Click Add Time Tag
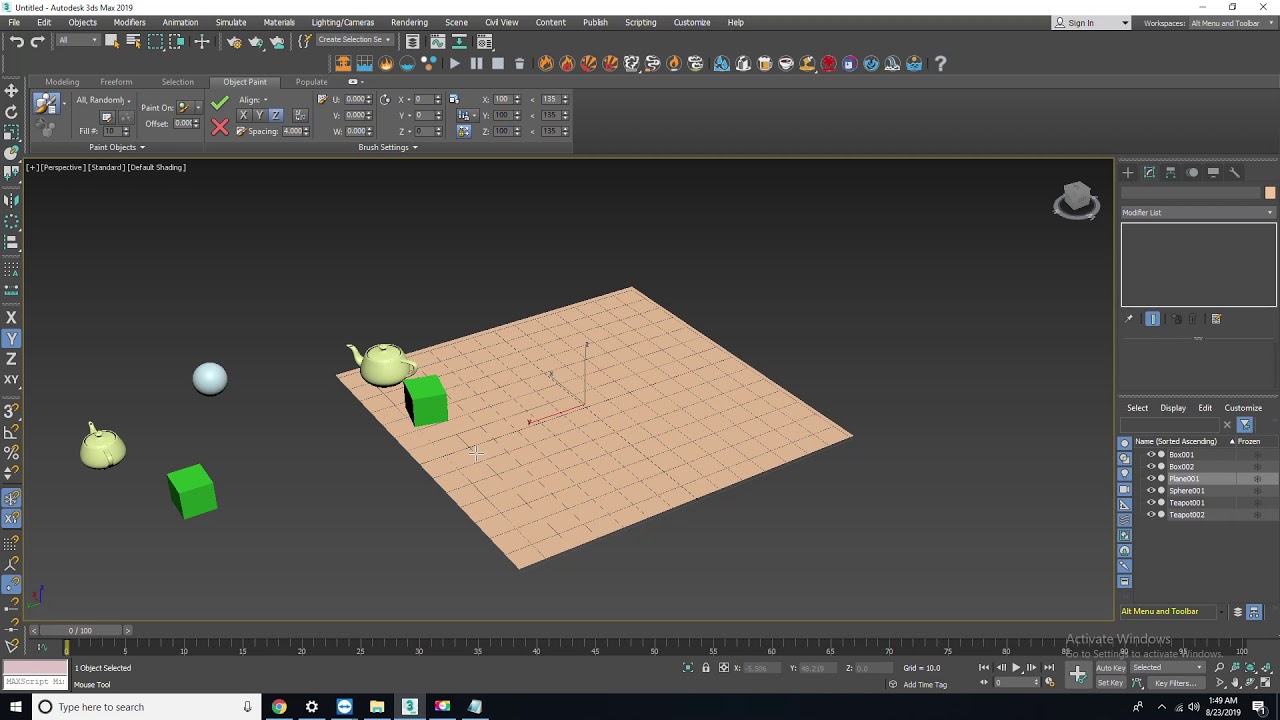The width and height of the screenshot is (1280, 720). click(x=925, y=685)
